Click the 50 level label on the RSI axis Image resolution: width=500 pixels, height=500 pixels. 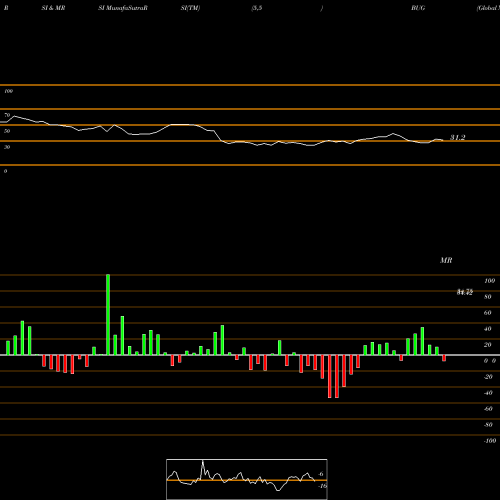coord(7,131)
